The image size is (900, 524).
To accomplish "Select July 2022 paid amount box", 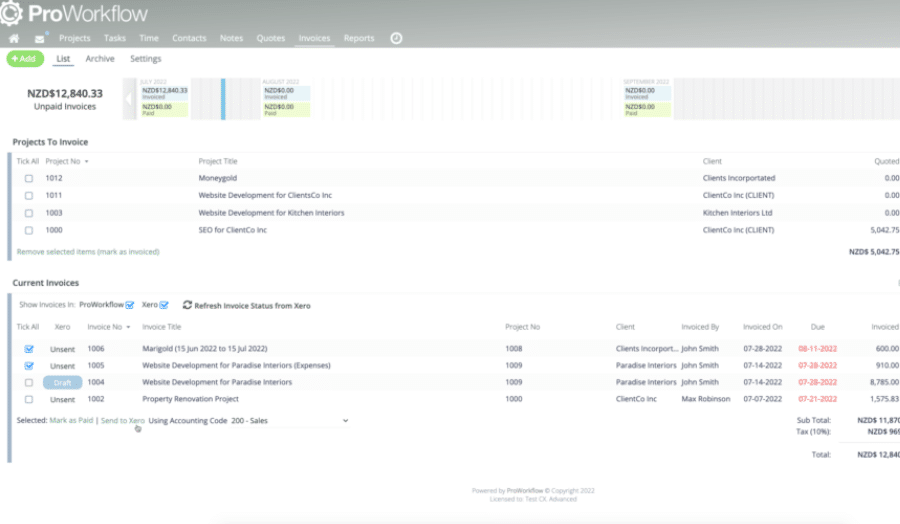I will [165, 110].
